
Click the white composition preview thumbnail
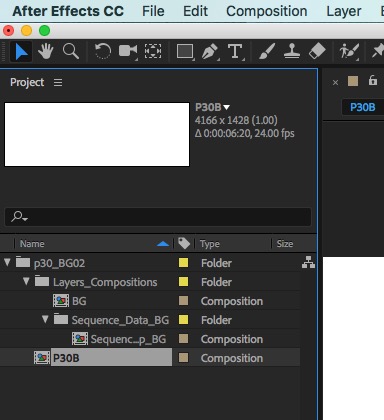pyautogui.click(x=97, y=134)
